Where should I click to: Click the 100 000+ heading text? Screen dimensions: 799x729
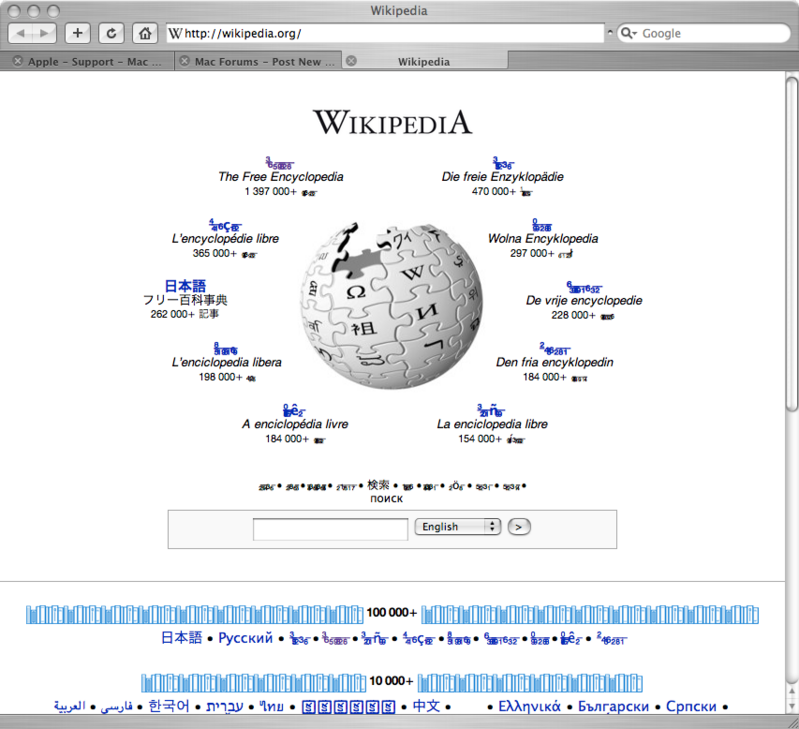click(391, 612)
